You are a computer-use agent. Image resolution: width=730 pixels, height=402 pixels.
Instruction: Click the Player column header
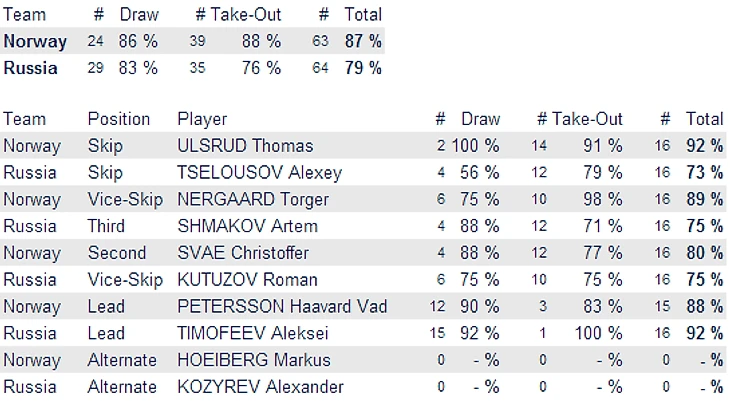pyautogui.click(x=202, y=119)
